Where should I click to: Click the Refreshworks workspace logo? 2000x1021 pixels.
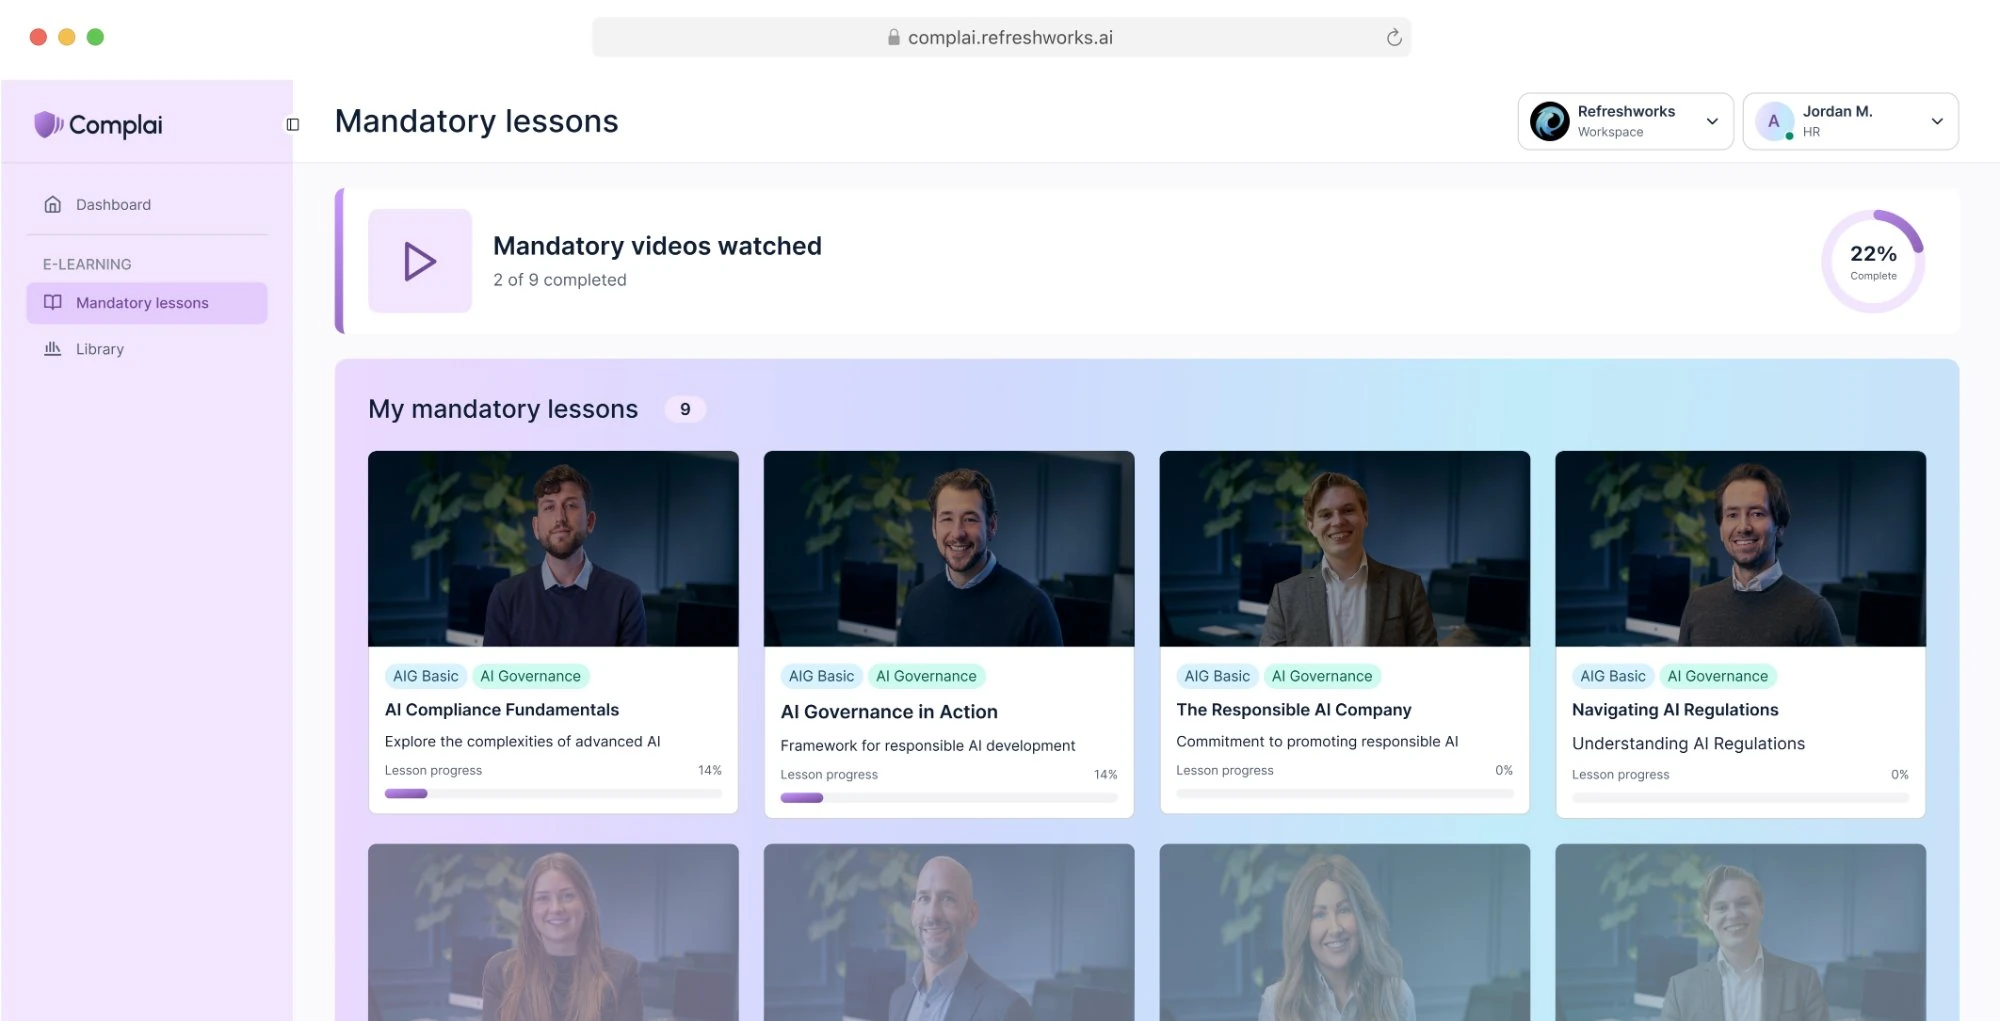point(1549,121)
